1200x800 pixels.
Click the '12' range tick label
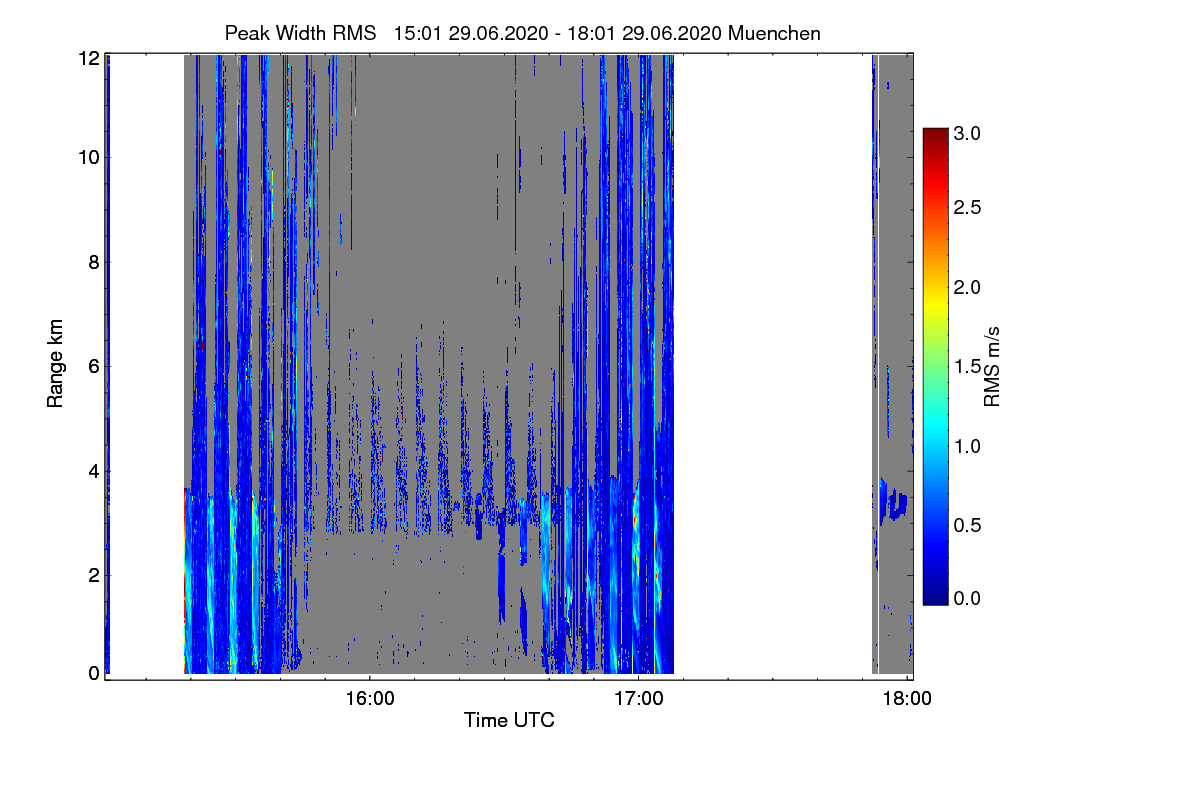click(89, 58)
